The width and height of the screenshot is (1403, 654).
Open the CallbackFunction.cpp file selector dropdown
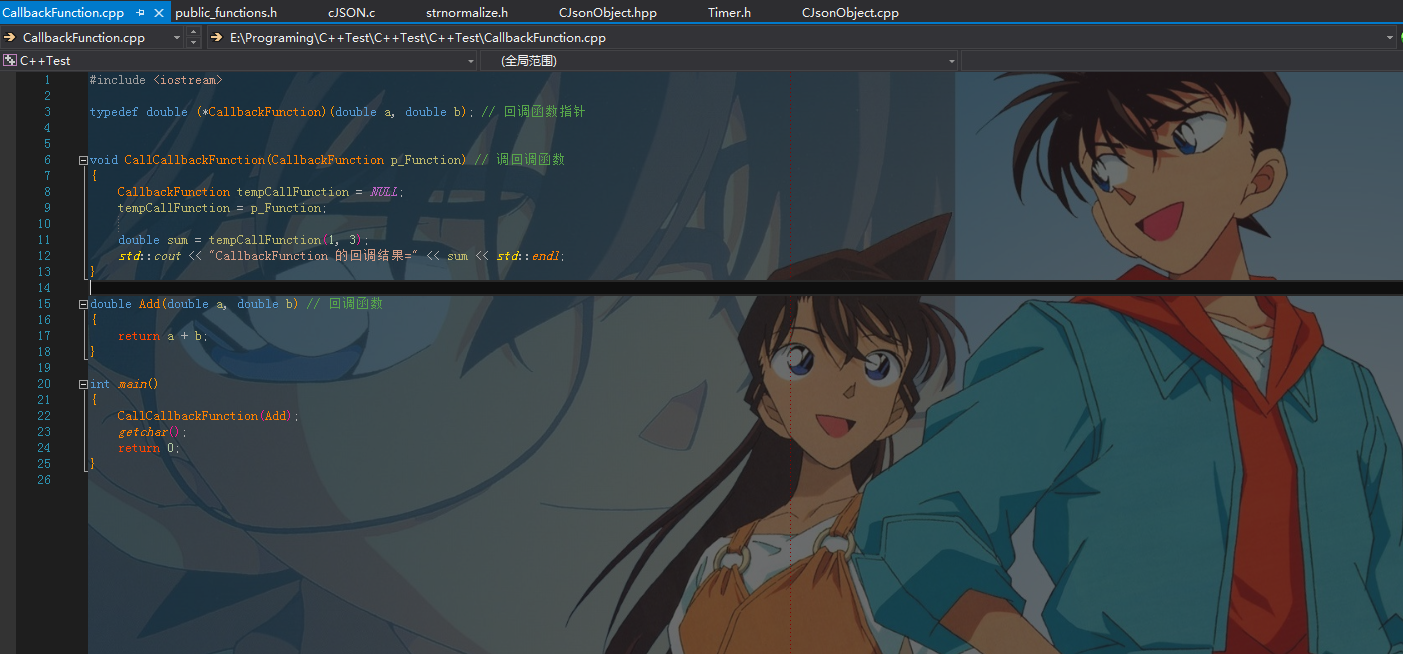(177, 38)
